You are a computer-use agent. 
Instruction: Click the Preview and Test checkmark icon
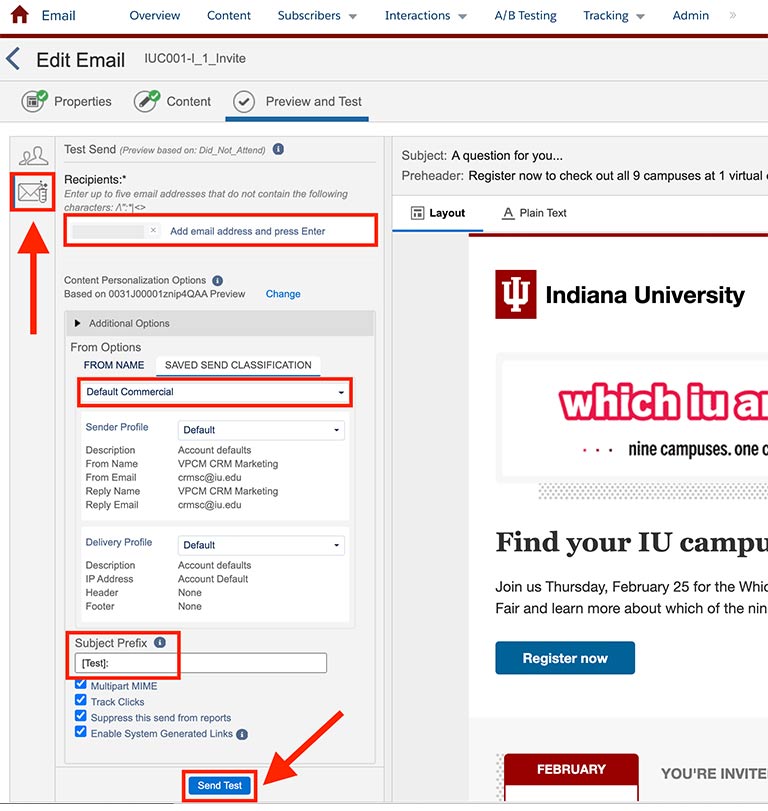(244, 101)
